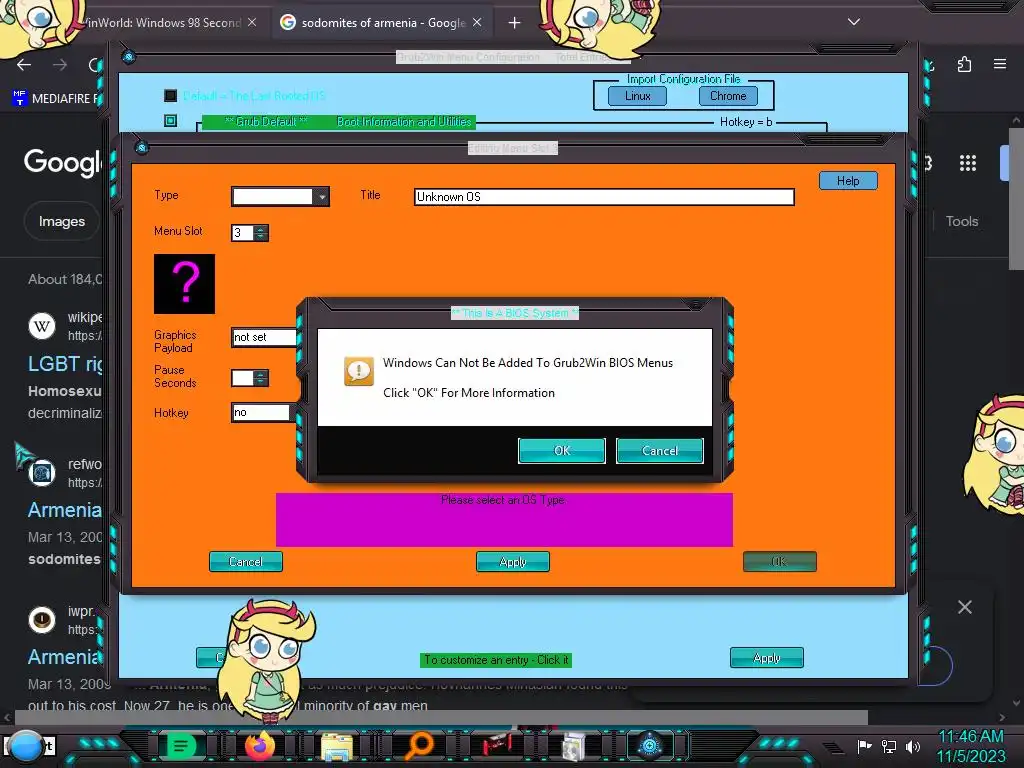
Task: Close the Google search tab
Action: click(477, 22)
